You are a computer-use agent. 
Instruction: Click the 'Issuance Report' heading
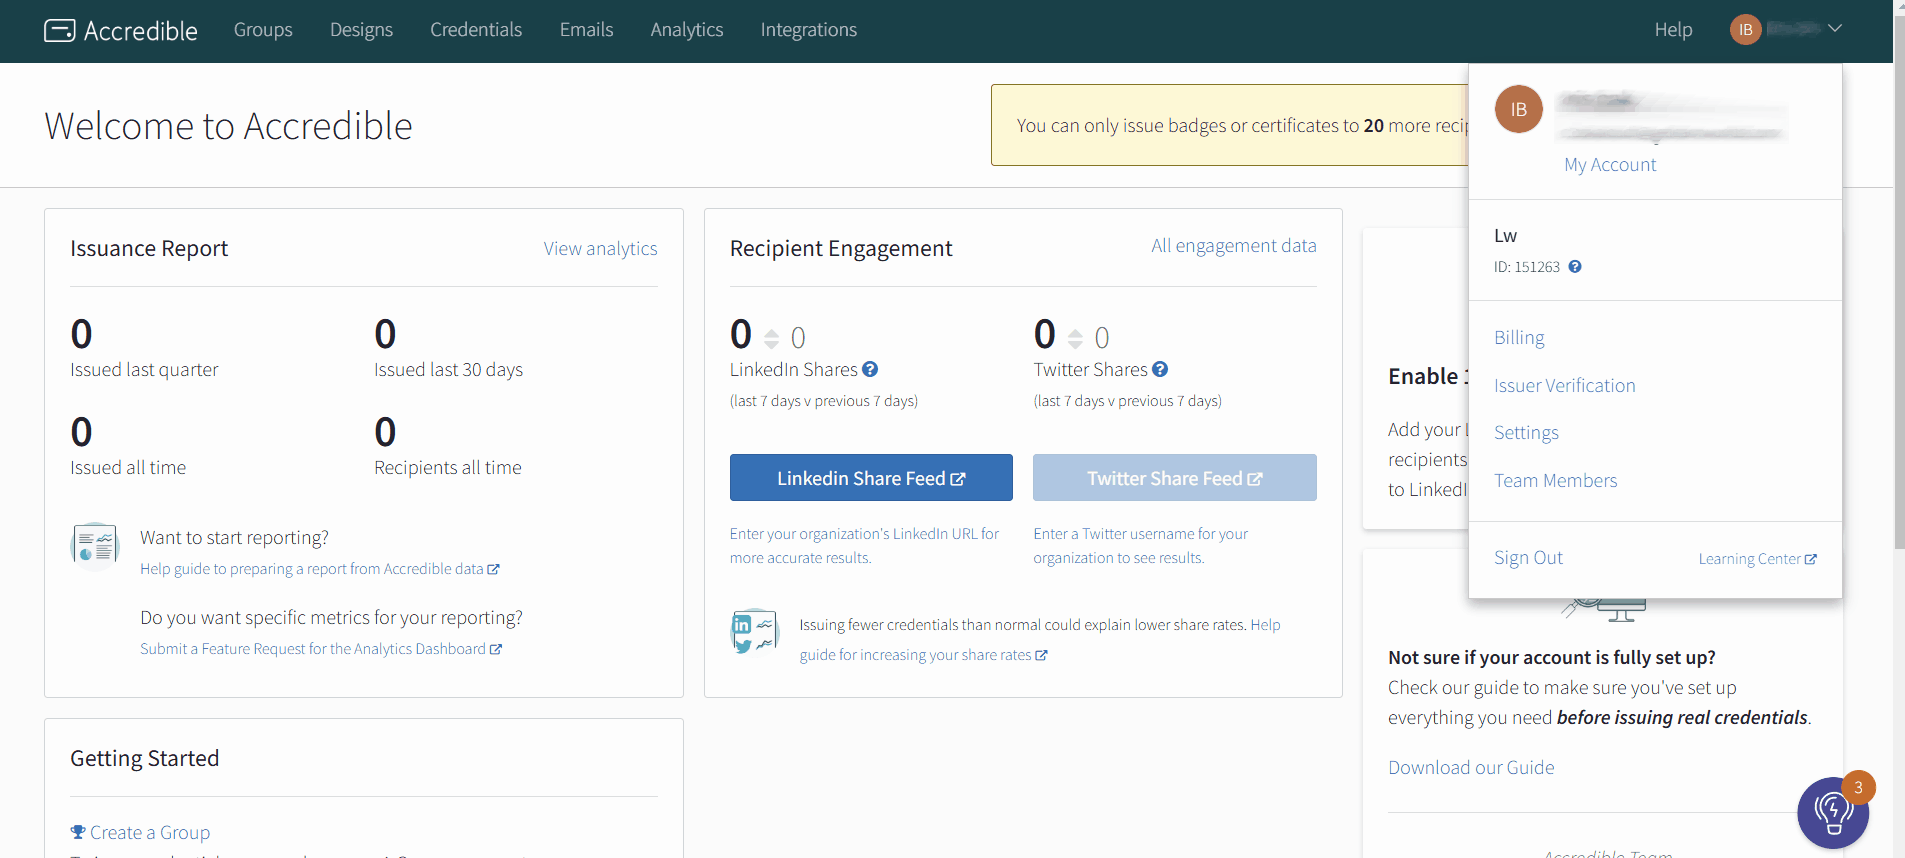point(149,249)
